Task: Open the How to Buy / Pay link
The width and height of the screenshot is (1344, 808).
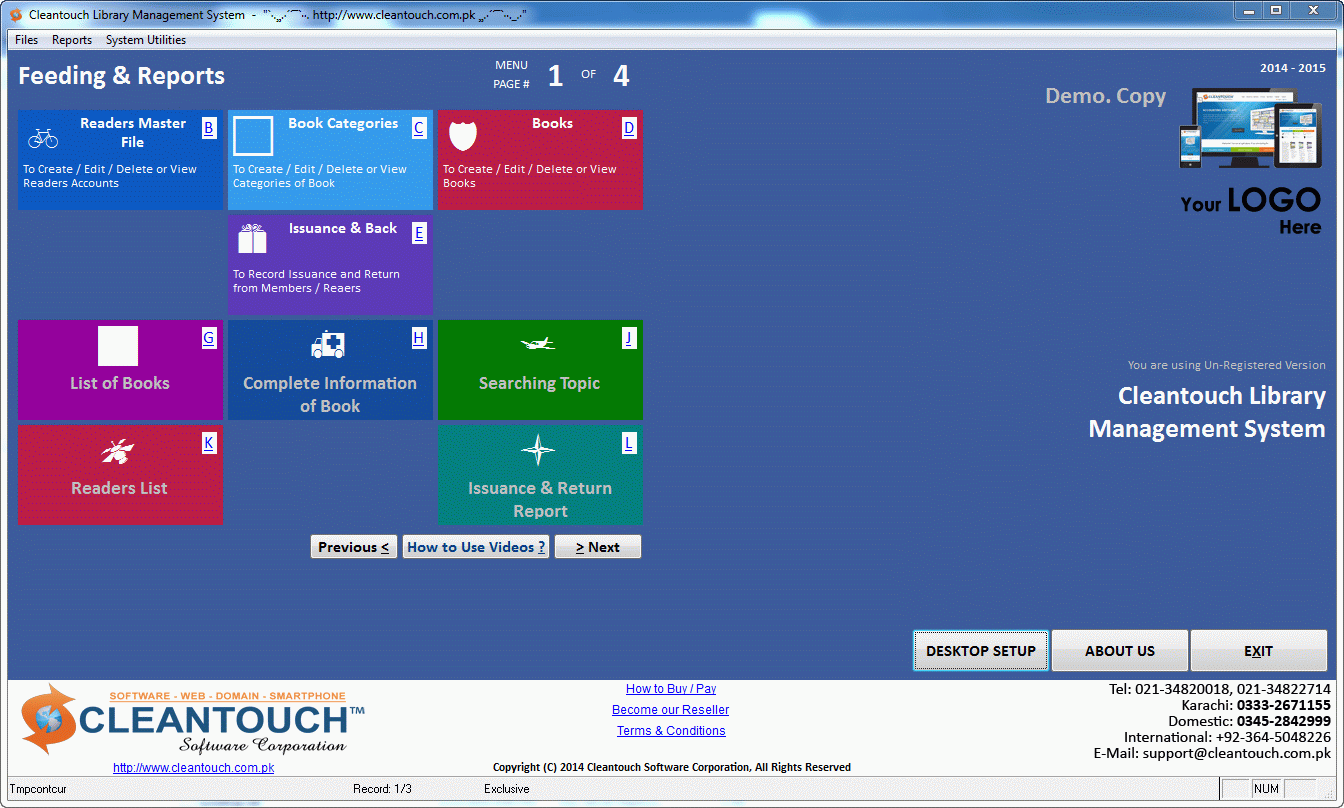Action: click(671, 689)
